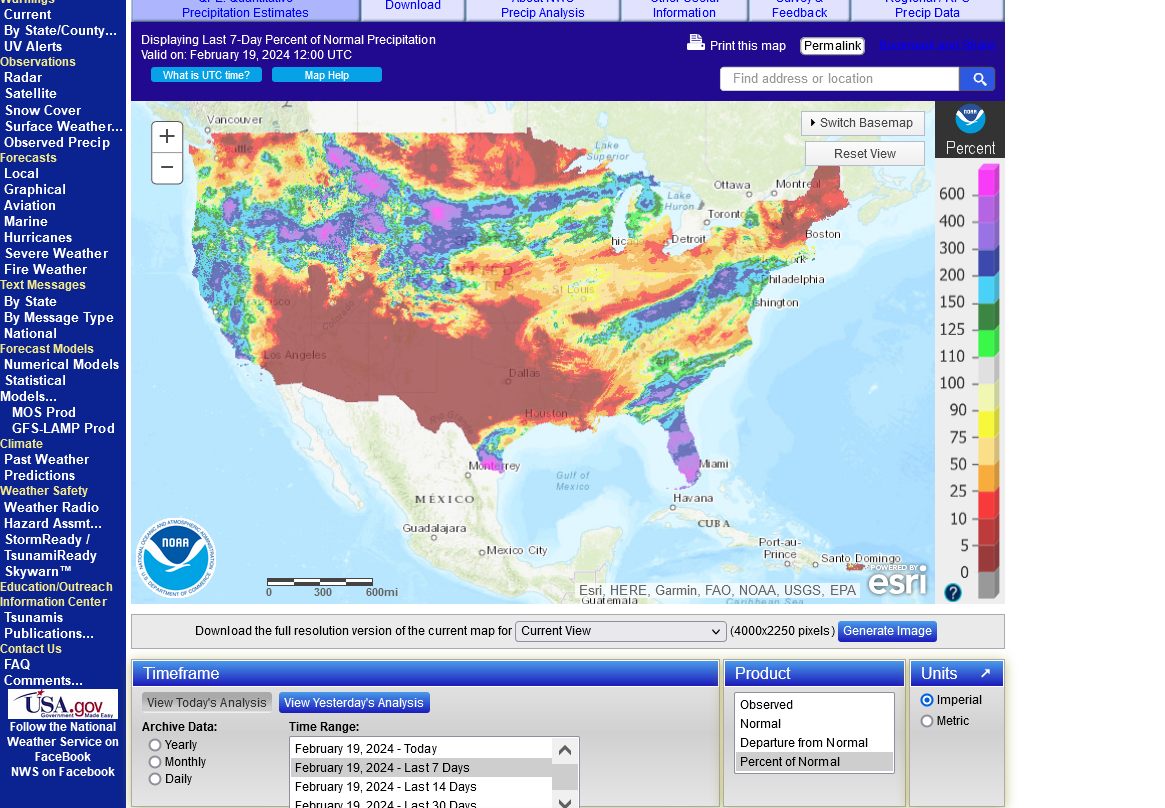Click the NOAA emblem on the map
The width and height of the screenshot is (1165, 808).
(176, 557)
